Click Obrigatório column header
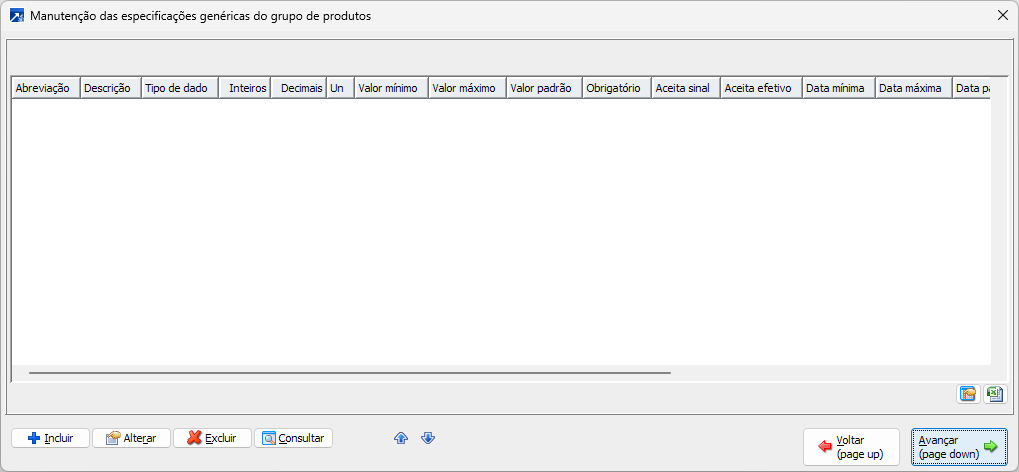Viewport: 1019px width, 472px height. click(617, 88)
